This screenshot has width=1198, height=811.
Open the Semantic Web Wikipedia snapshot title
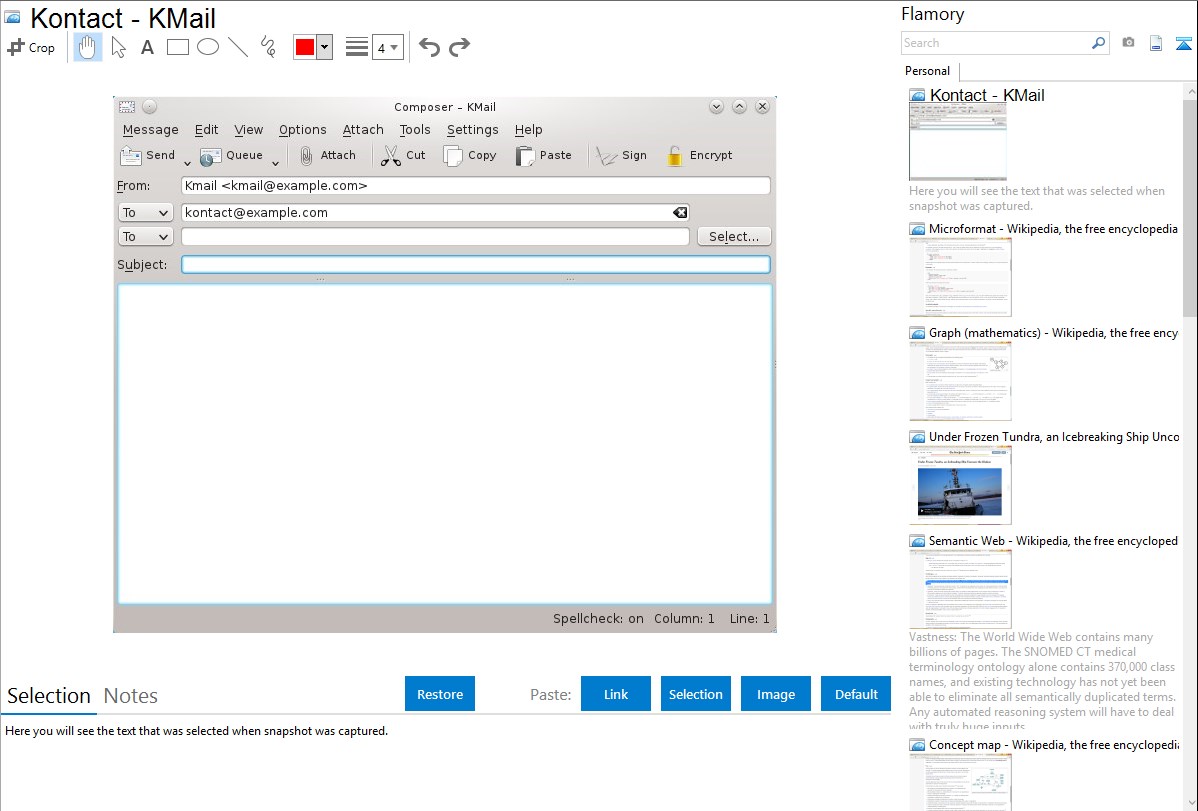(x=1053, y=540)
